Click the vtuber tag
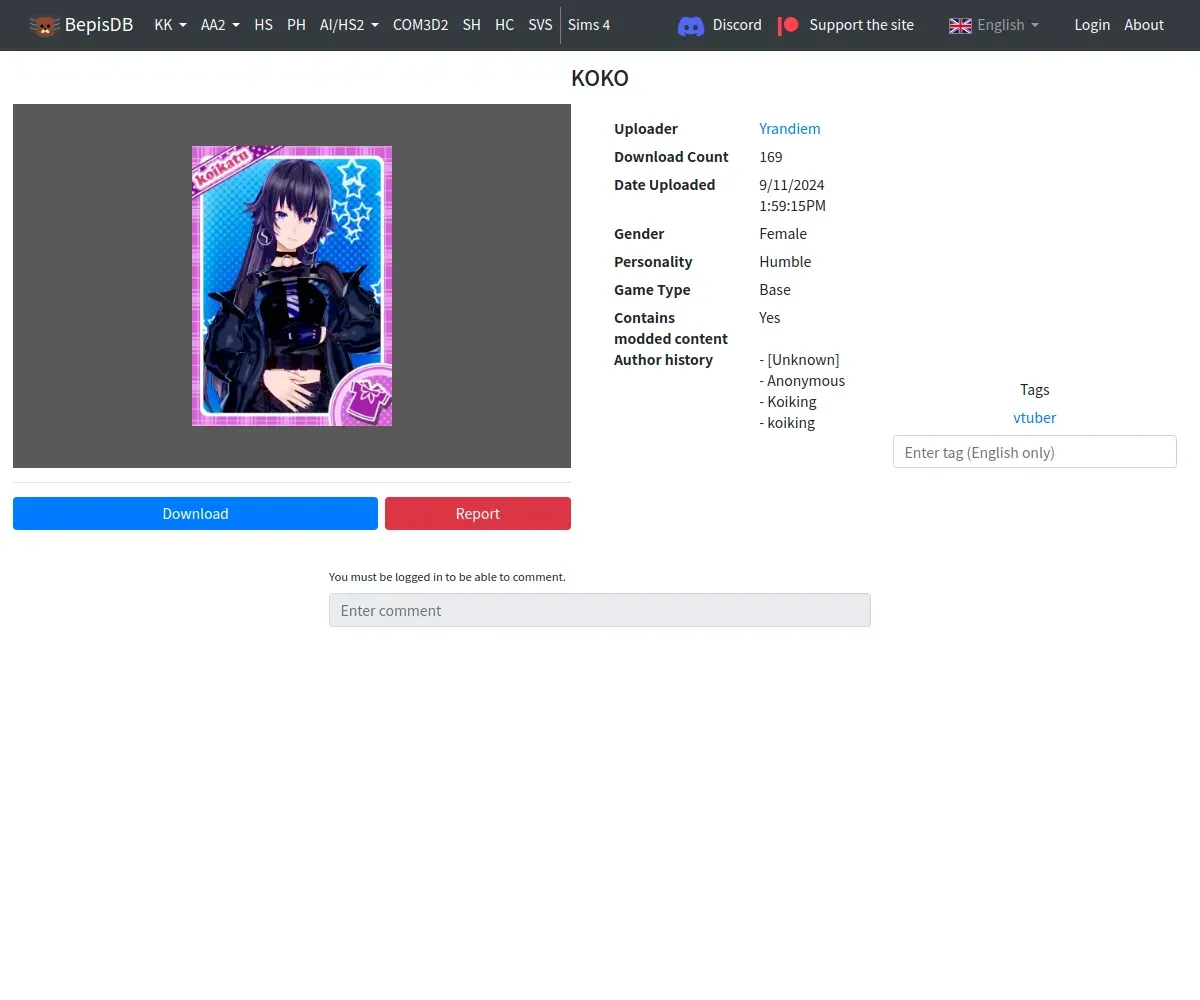Viewport: 1200px width, 1000px height. coord(1035,418)
